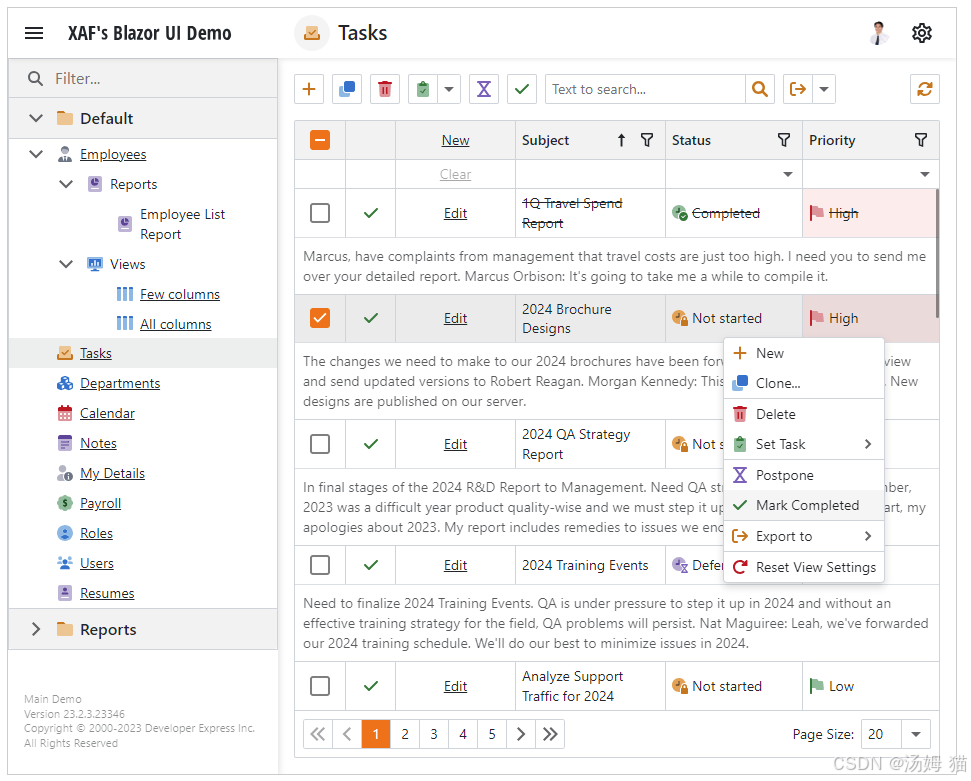Open the user profile avatar
The height and width of the screenshot is (781, 971).
[x=878, y=33]
